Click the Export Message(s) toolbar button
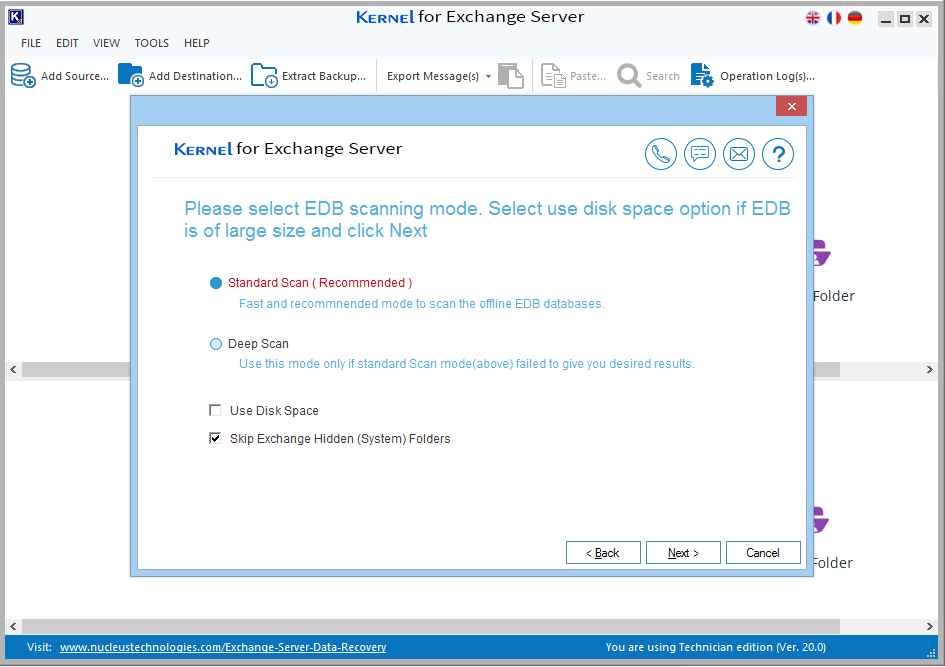 coord(433,76)
